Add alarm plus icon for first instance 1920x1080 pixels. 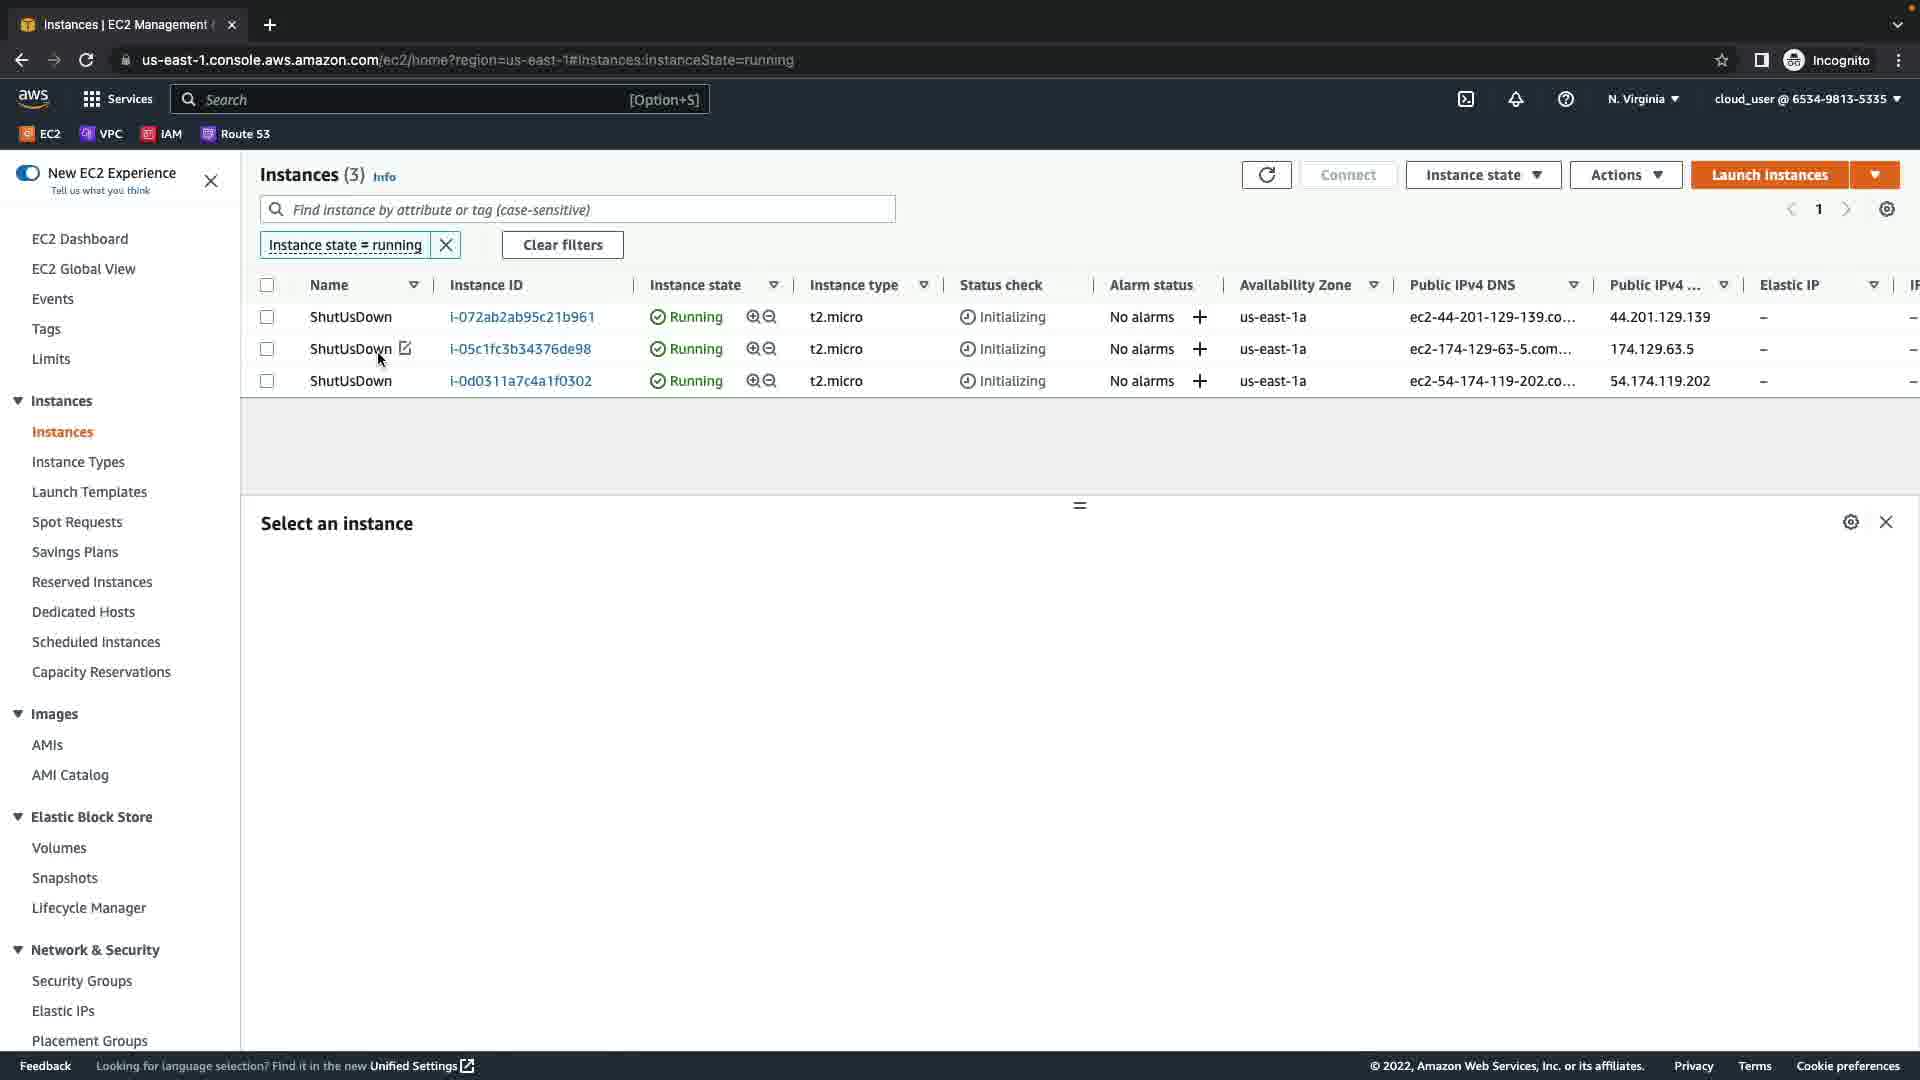tap(1200, 317)
